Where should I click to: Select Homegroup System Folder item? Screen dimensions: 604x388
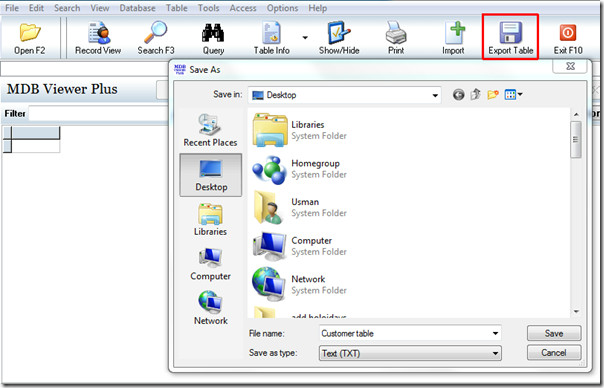click(300, 169)
